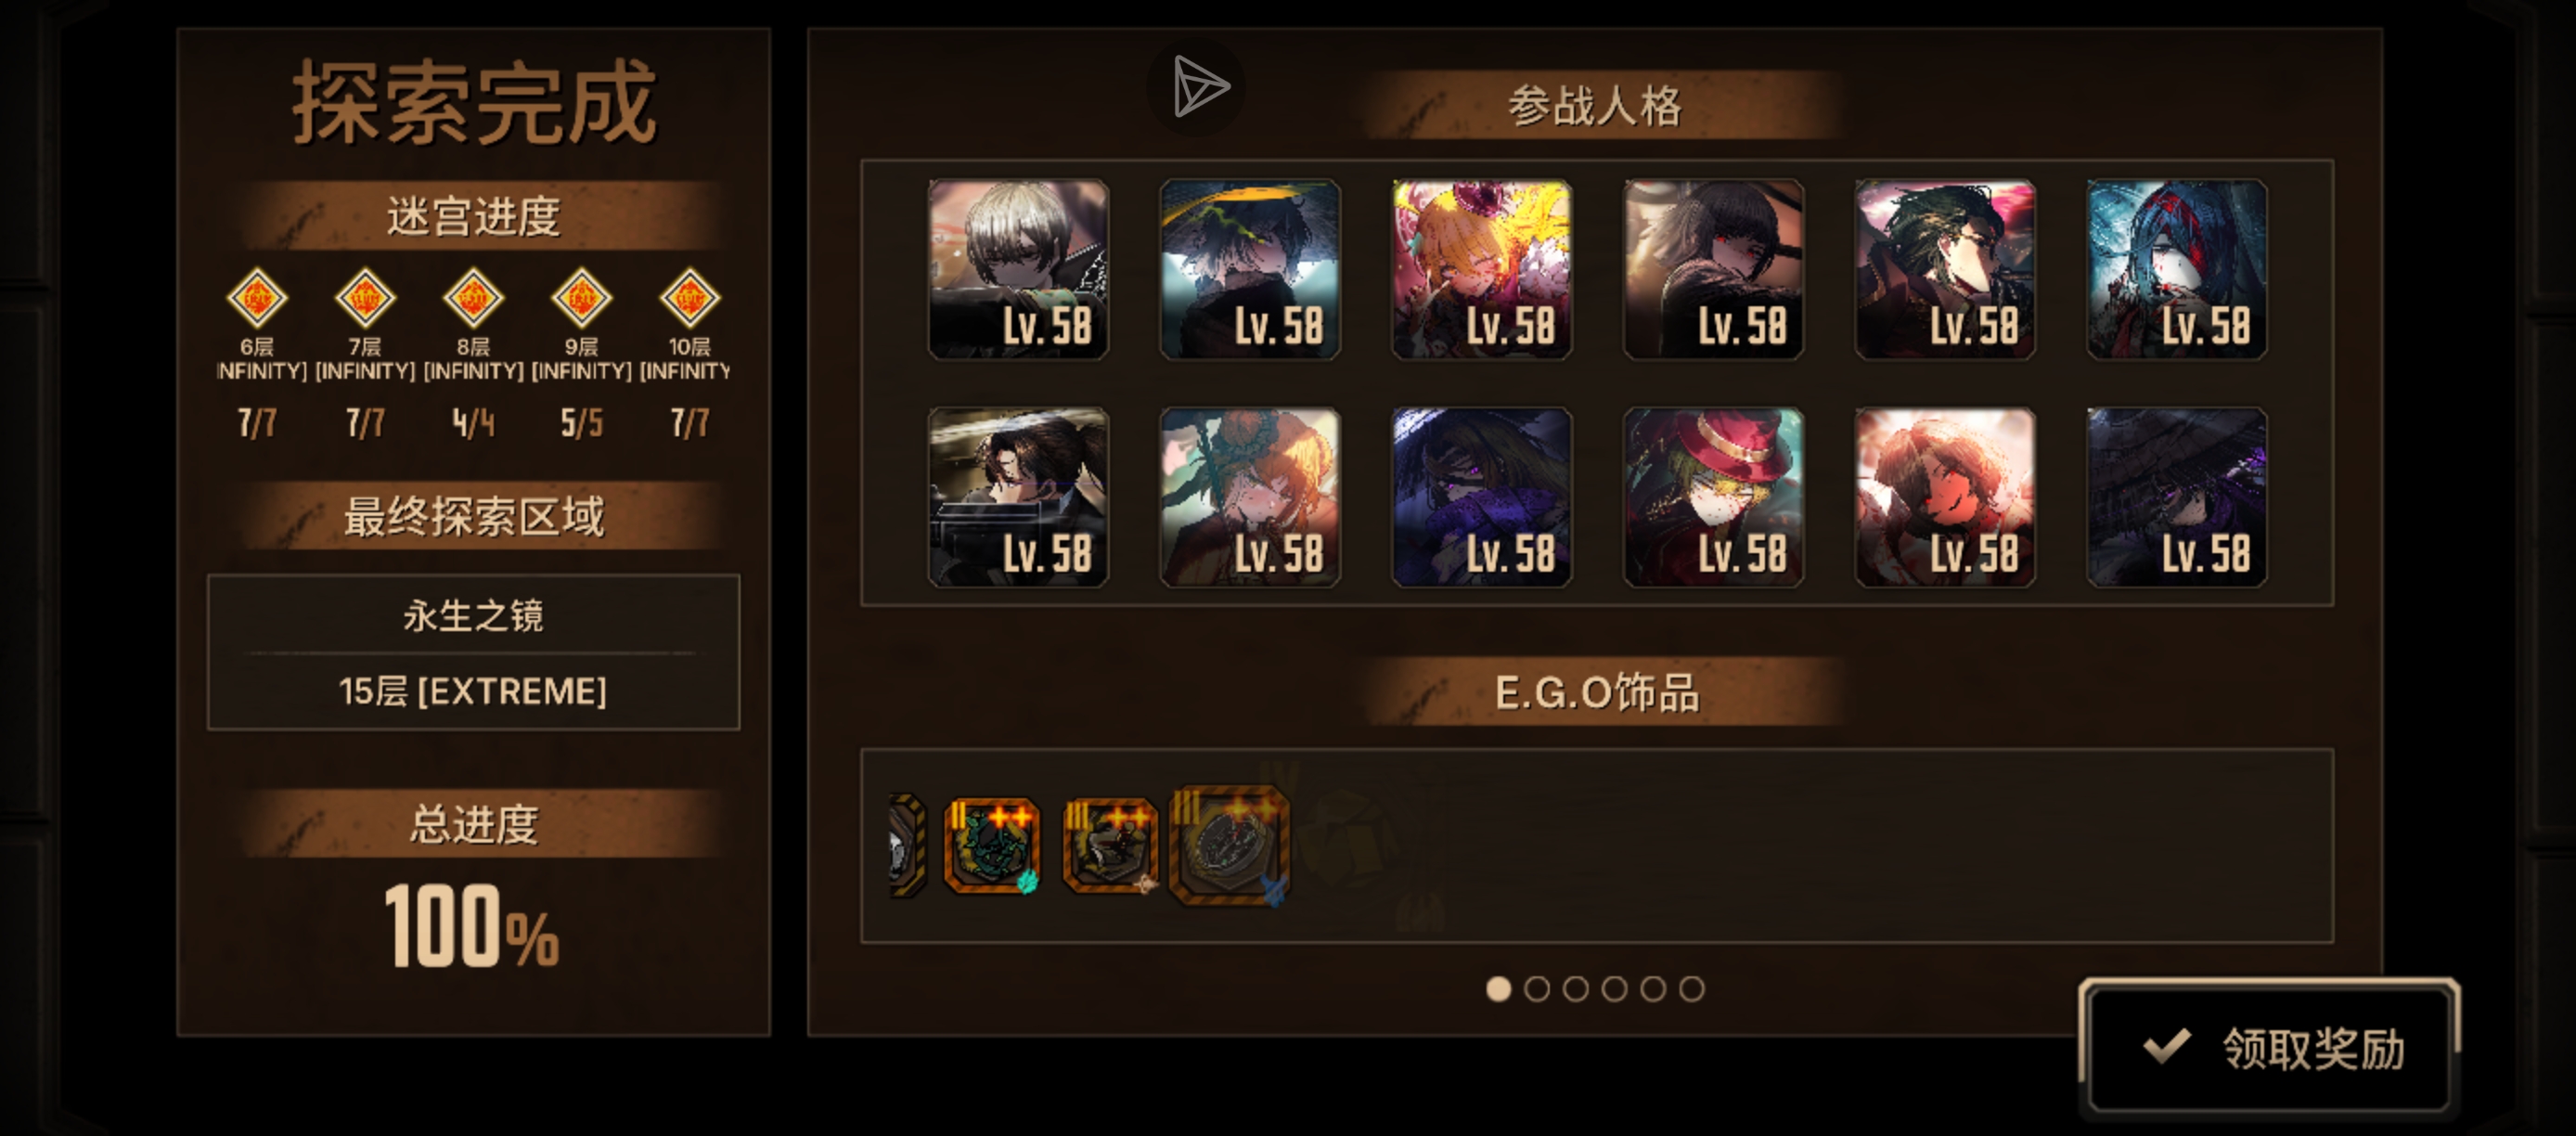2576x1136 pixels.
Task: Go to the second page indicator dot
Action: pyautogui.click(x=1537, y=989)
